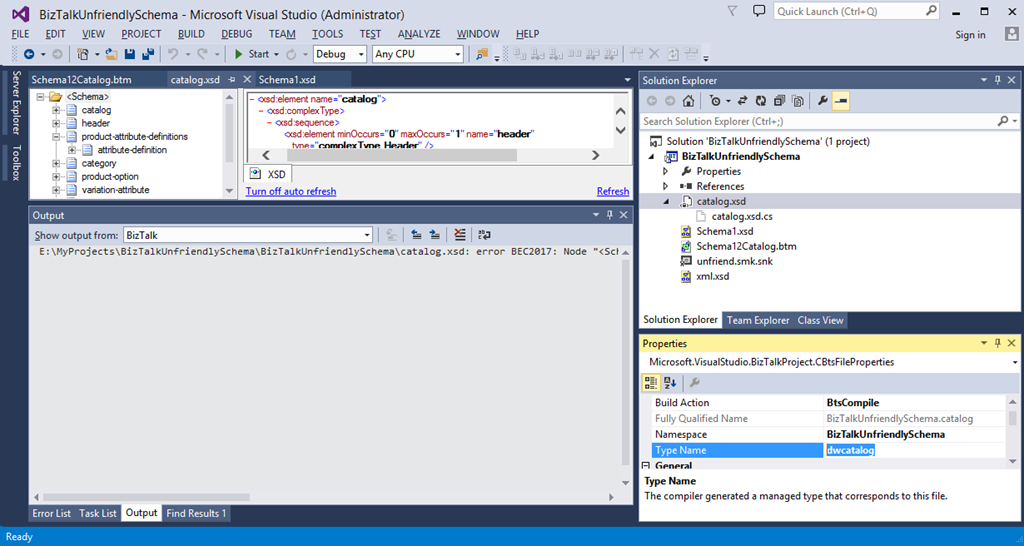Image resolution: width=1024 pixels, height=546 pixels.
Task: Open the Toolbox side tab
Action: click(17, 162)
